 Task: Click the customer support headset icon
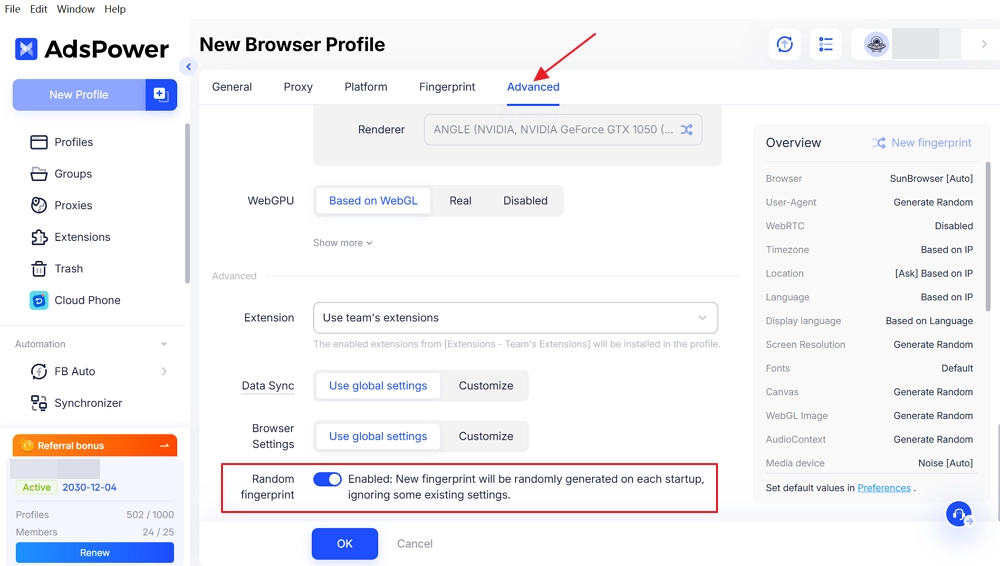[x=959, y=514]
